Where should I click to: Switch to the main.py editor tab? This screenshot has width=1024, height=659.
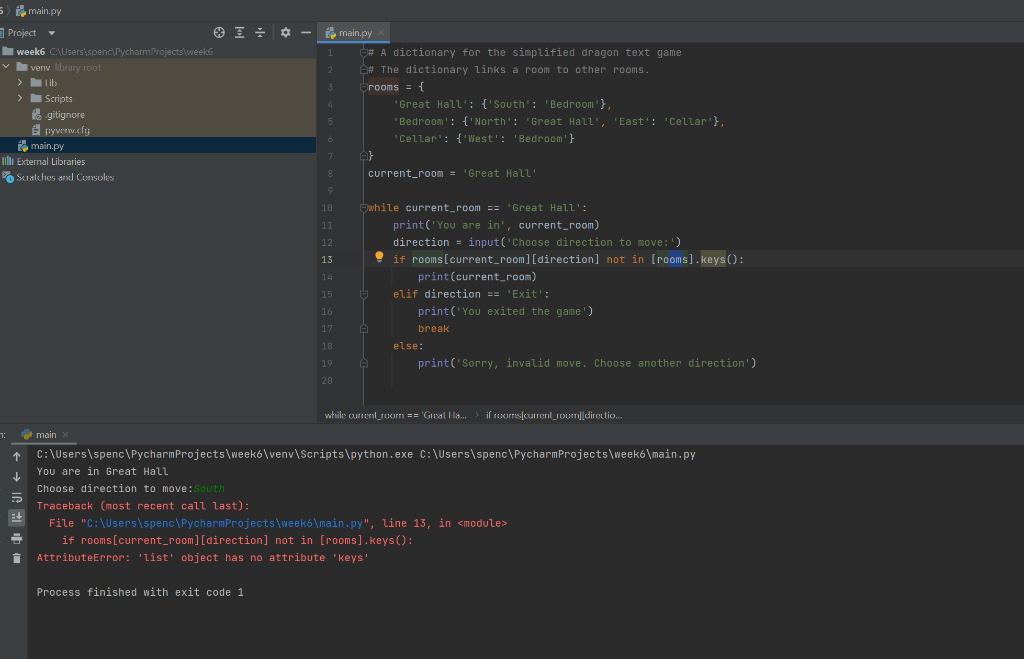(353, 33)
